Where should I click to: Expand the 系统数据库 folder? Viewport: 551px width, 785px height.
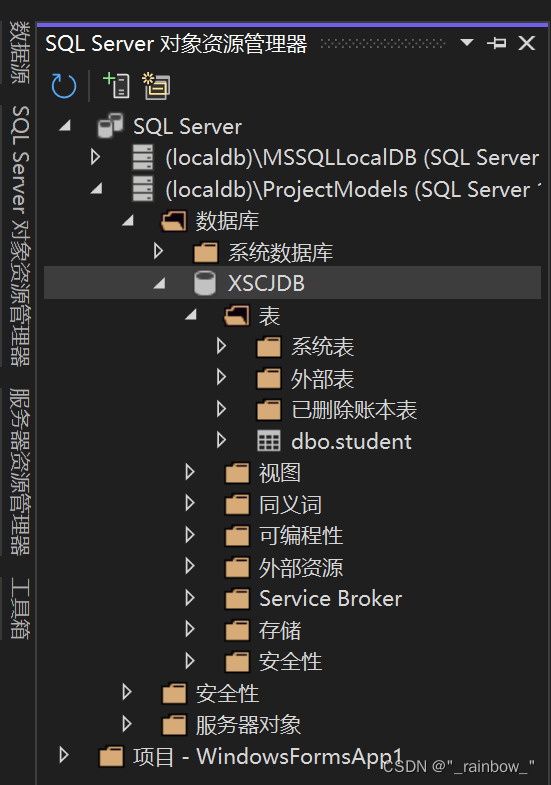pyautogui.click(x=159, y=251)
